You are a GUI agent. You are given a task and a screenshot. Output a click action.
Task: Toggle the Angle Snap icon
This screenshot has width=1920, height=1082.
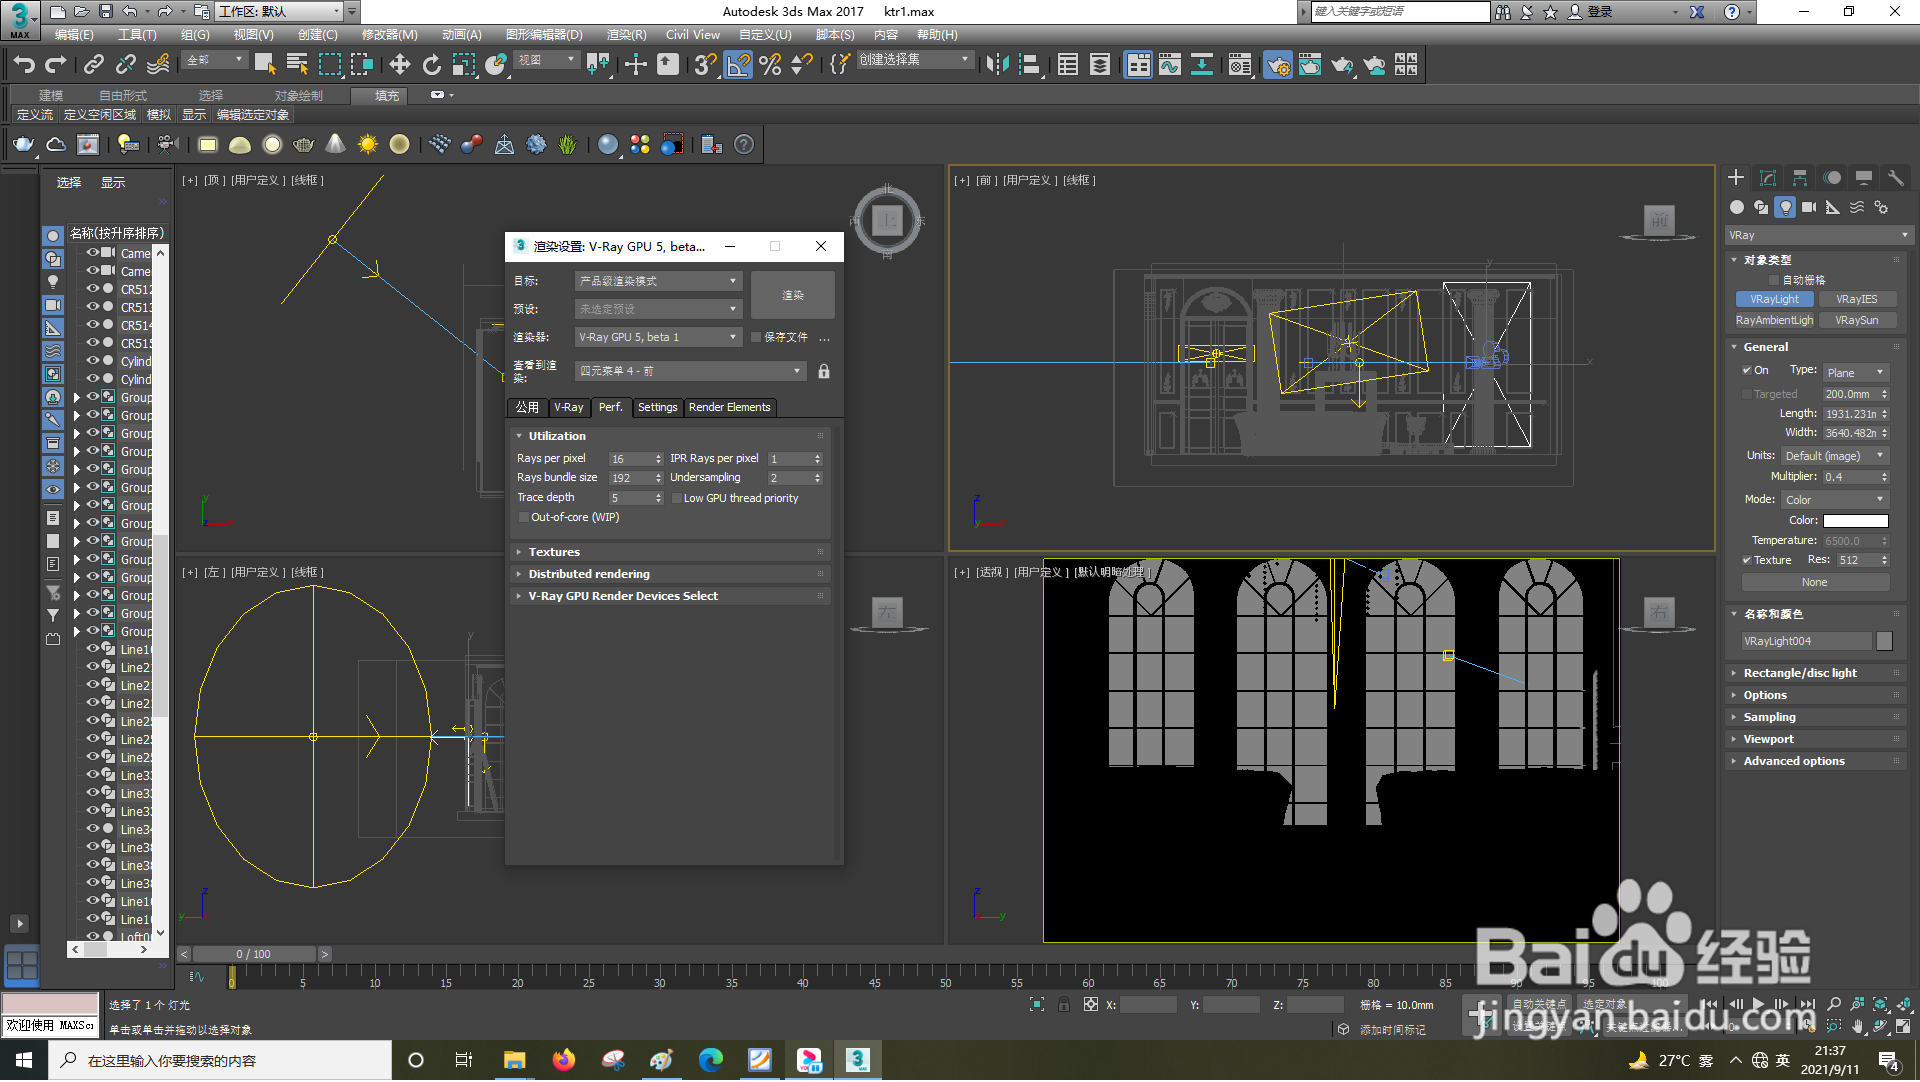[738, 65]
